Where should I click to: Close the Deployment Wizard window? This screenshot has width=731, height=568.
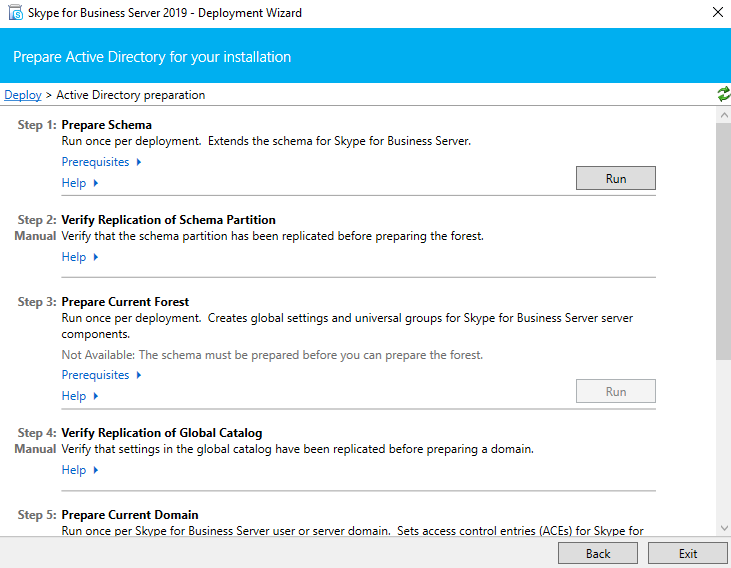tap(718, 13)
